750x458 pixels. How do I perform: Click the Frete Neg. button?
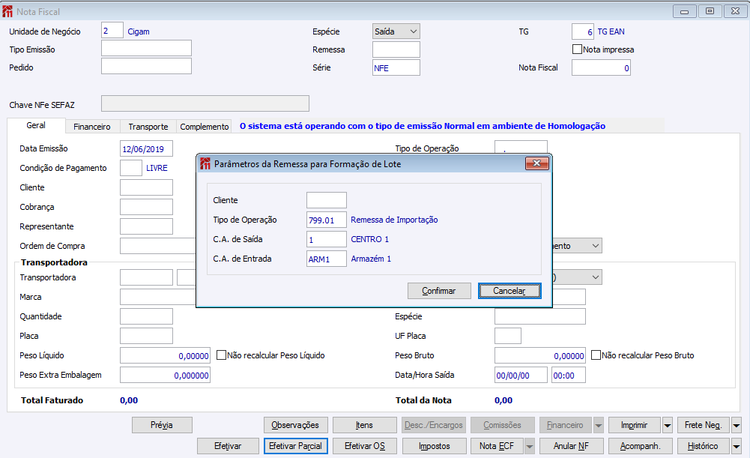704,425
